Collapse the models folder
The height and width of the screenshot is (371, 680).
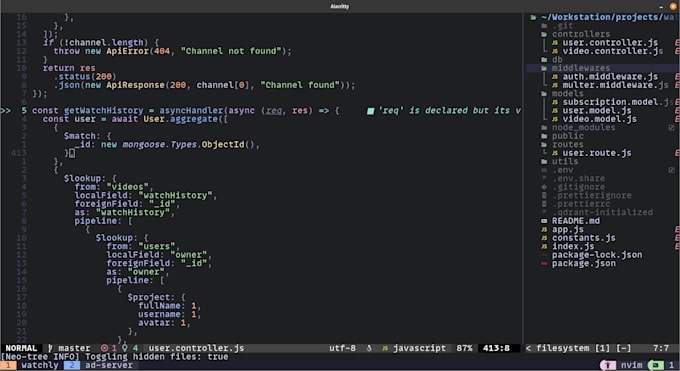[567, 94]
